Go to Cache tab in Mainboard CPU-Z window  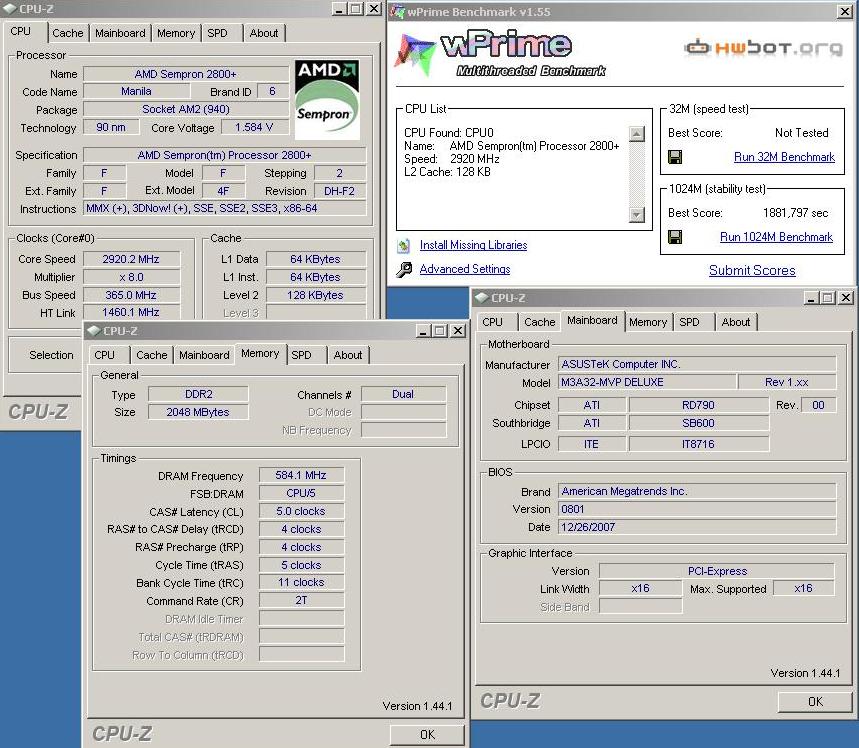pos(540,322)
